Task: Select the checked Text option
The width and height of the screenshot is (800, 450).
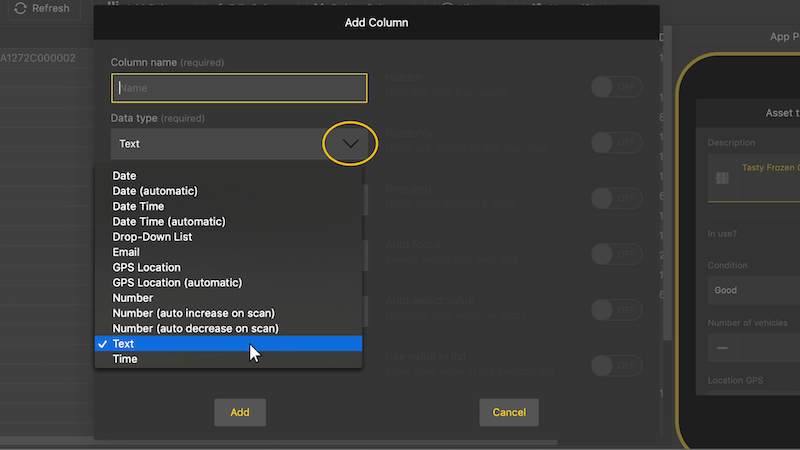Action: pos(124,344)
